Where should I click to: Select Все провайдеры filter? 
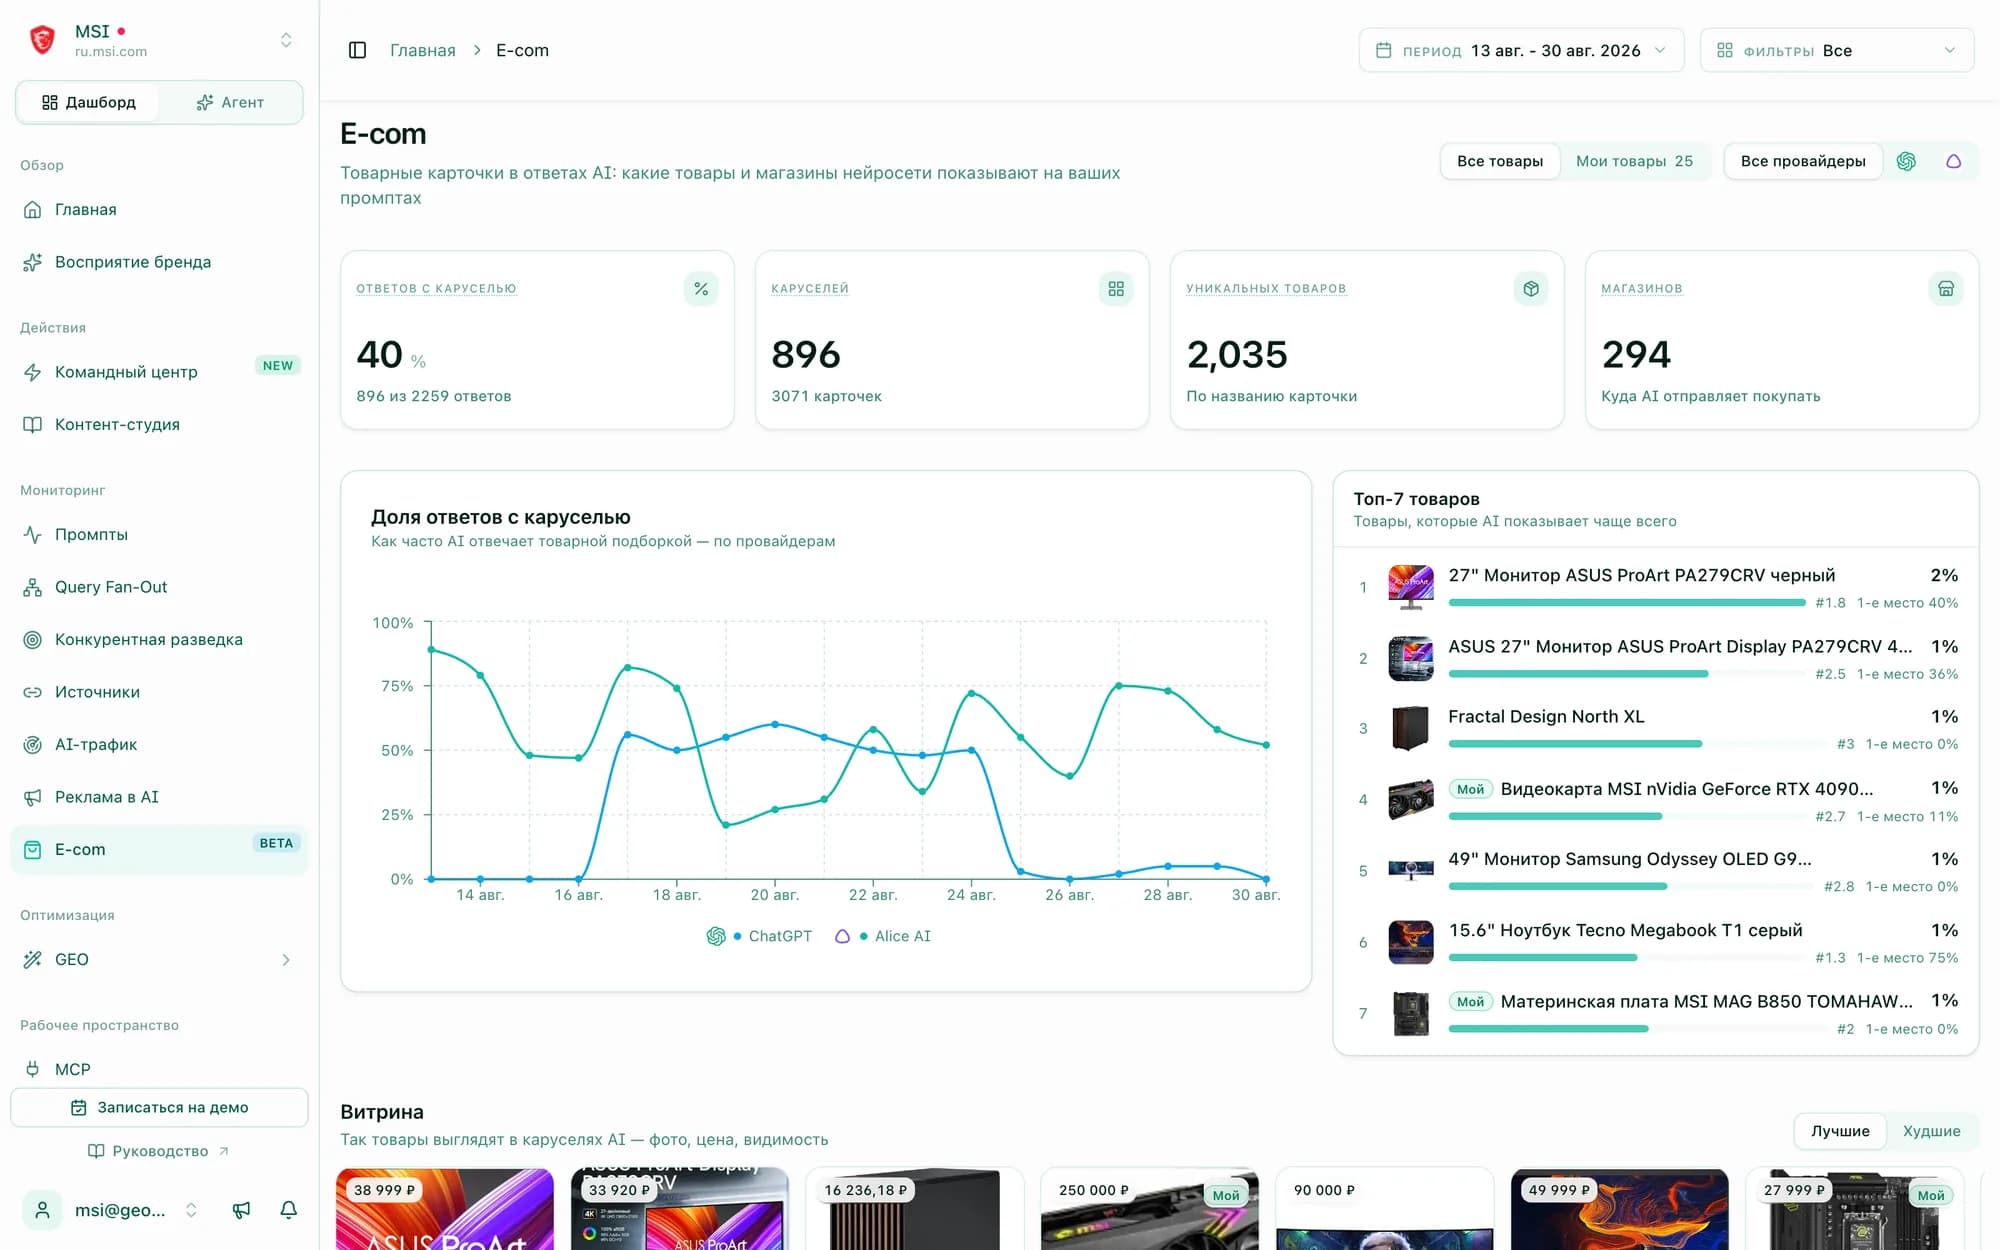[1803, 161]
